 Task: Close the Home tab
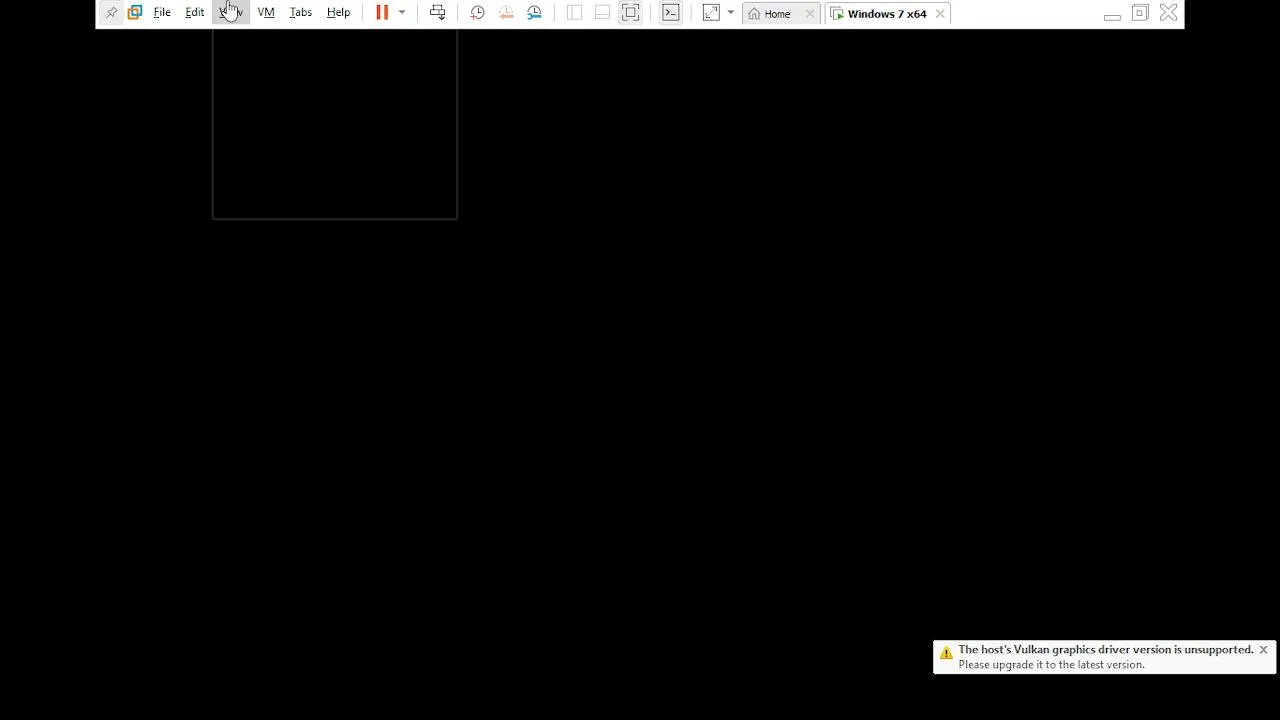click(x=810, y=14)
